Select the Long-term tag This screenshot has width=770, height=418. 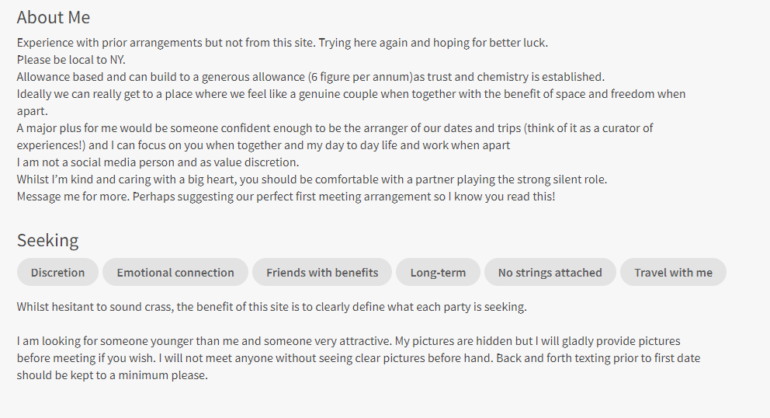(x=437, y=272)
